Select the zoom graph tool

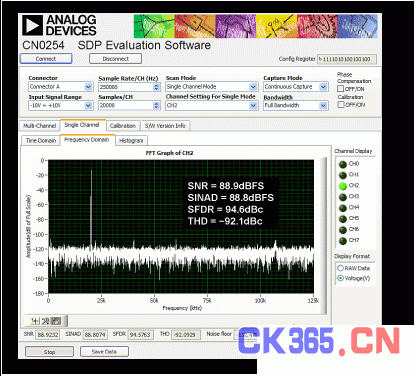pos(45,321)
